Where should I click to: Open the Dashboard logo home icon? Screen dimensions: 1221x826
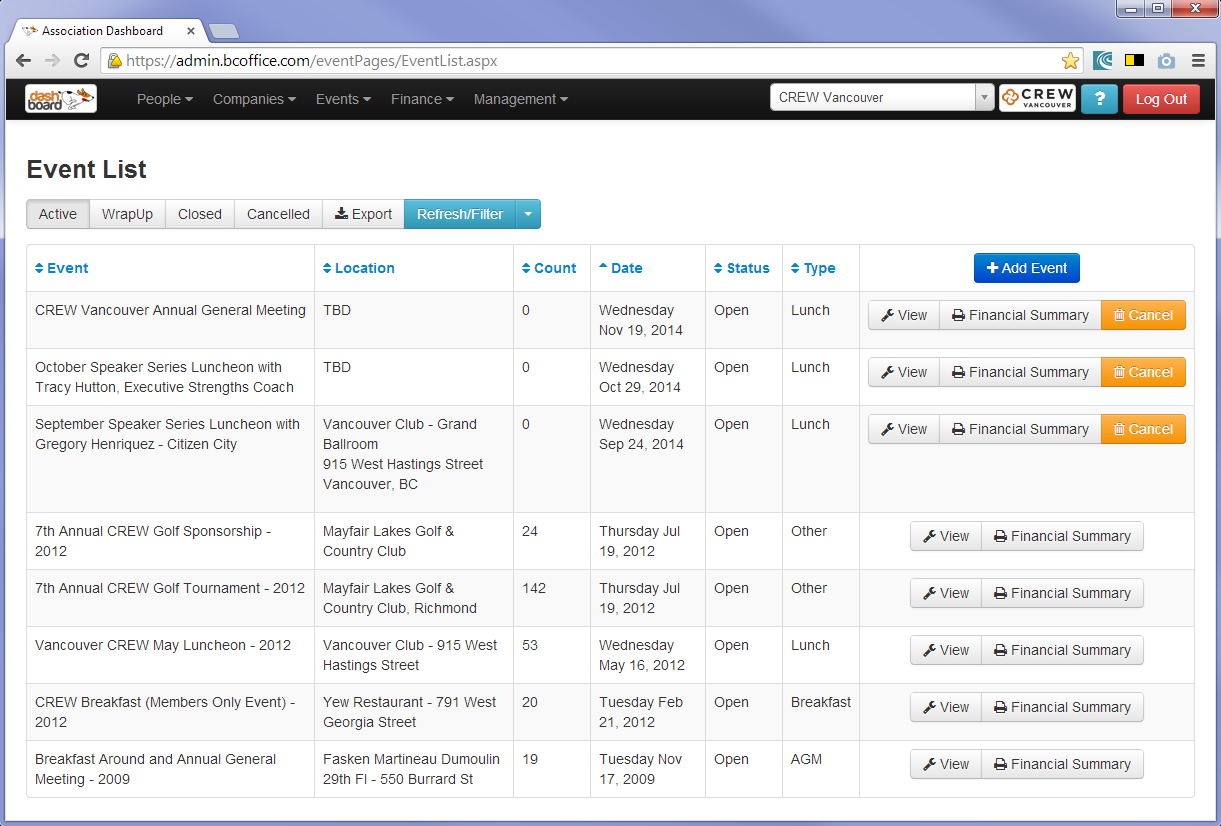[61, 99]
